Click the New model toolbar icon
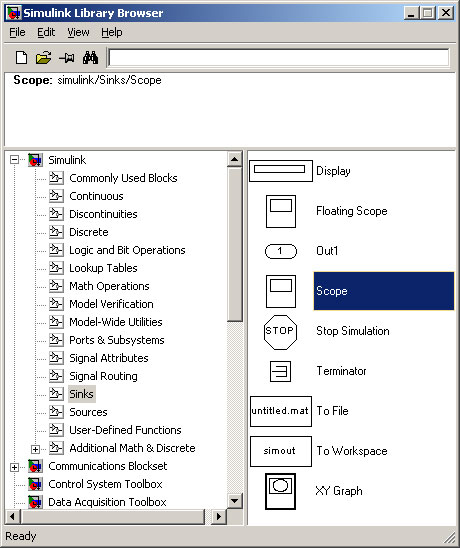460x548 pixels. tap(21, 58)
